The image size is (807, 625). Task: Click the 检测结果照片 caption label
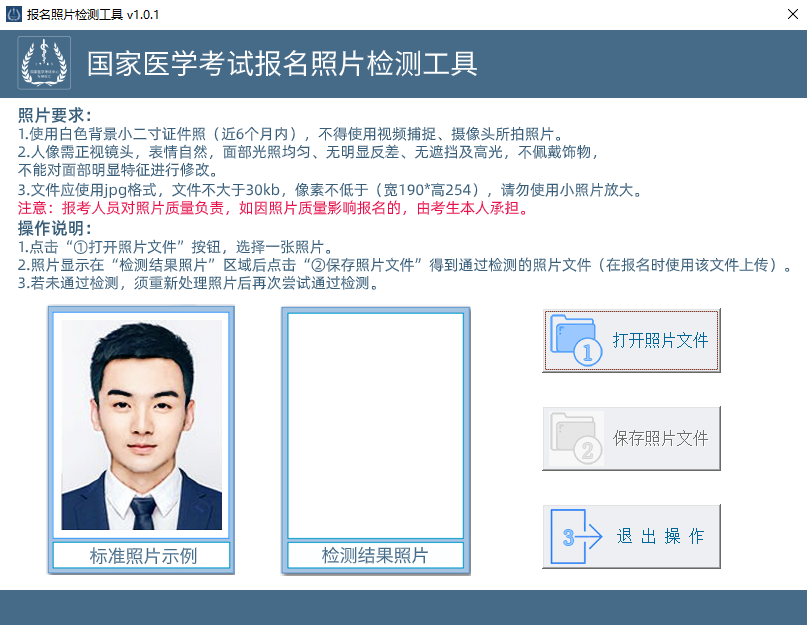point(374,556)
